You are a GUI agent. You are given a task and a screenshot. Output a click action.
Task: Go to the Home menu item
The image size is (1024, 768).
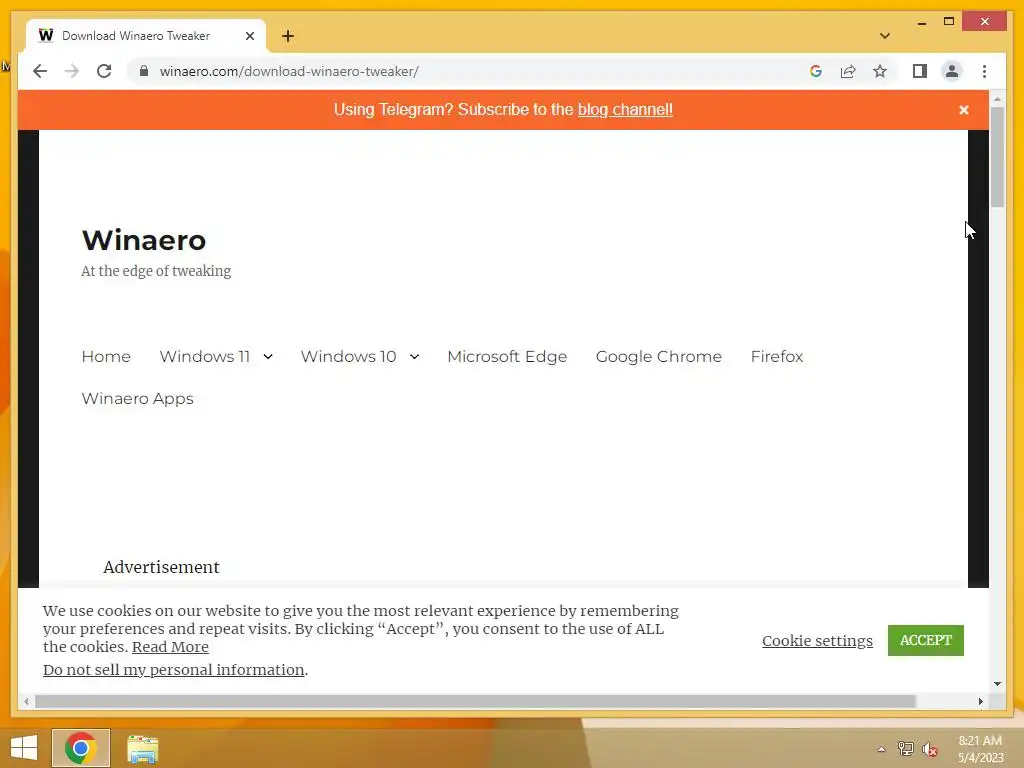[x=106, y=357]
